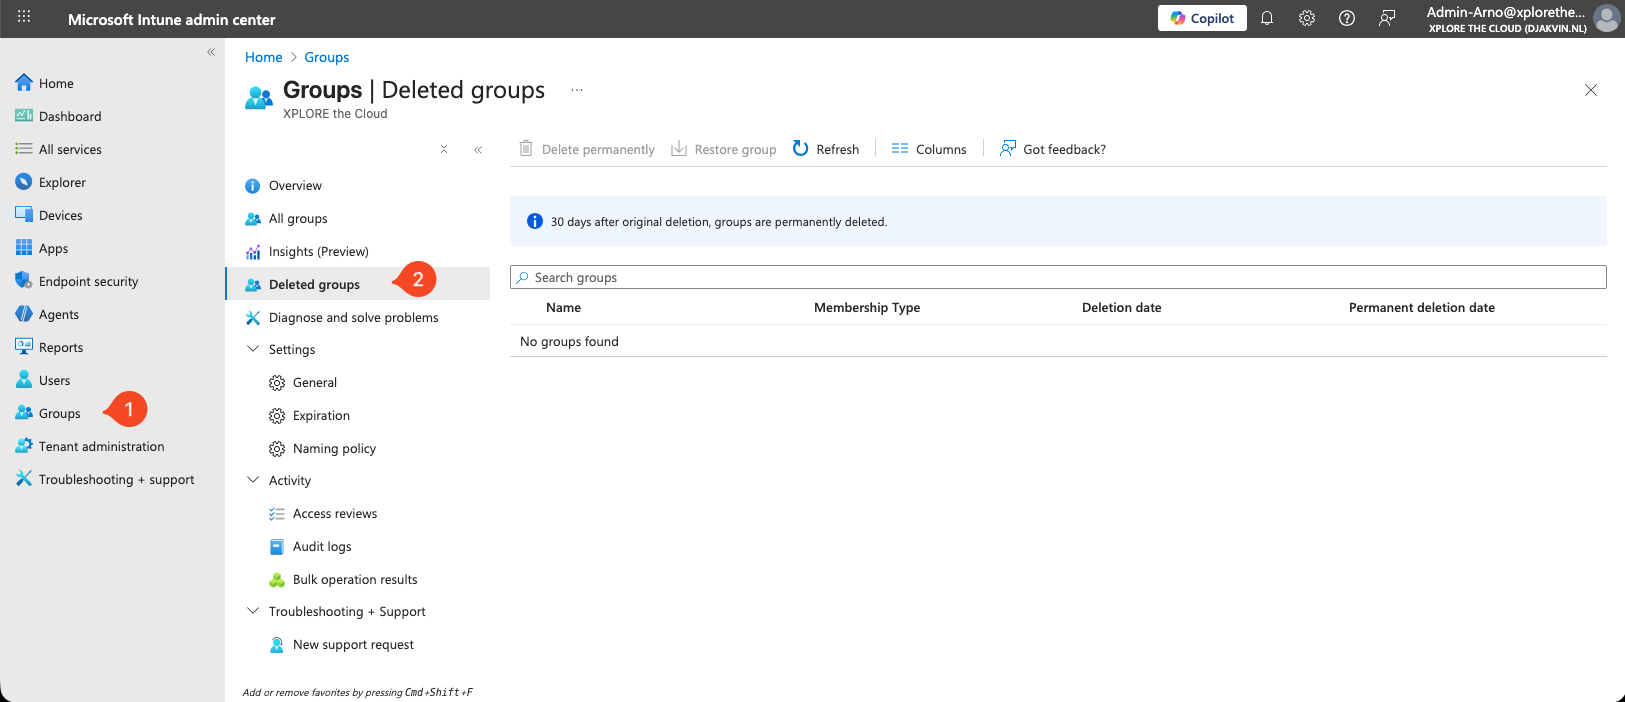Open Access reviews checklist icon
The image size is (1625, 702).
tap(277, 514)
